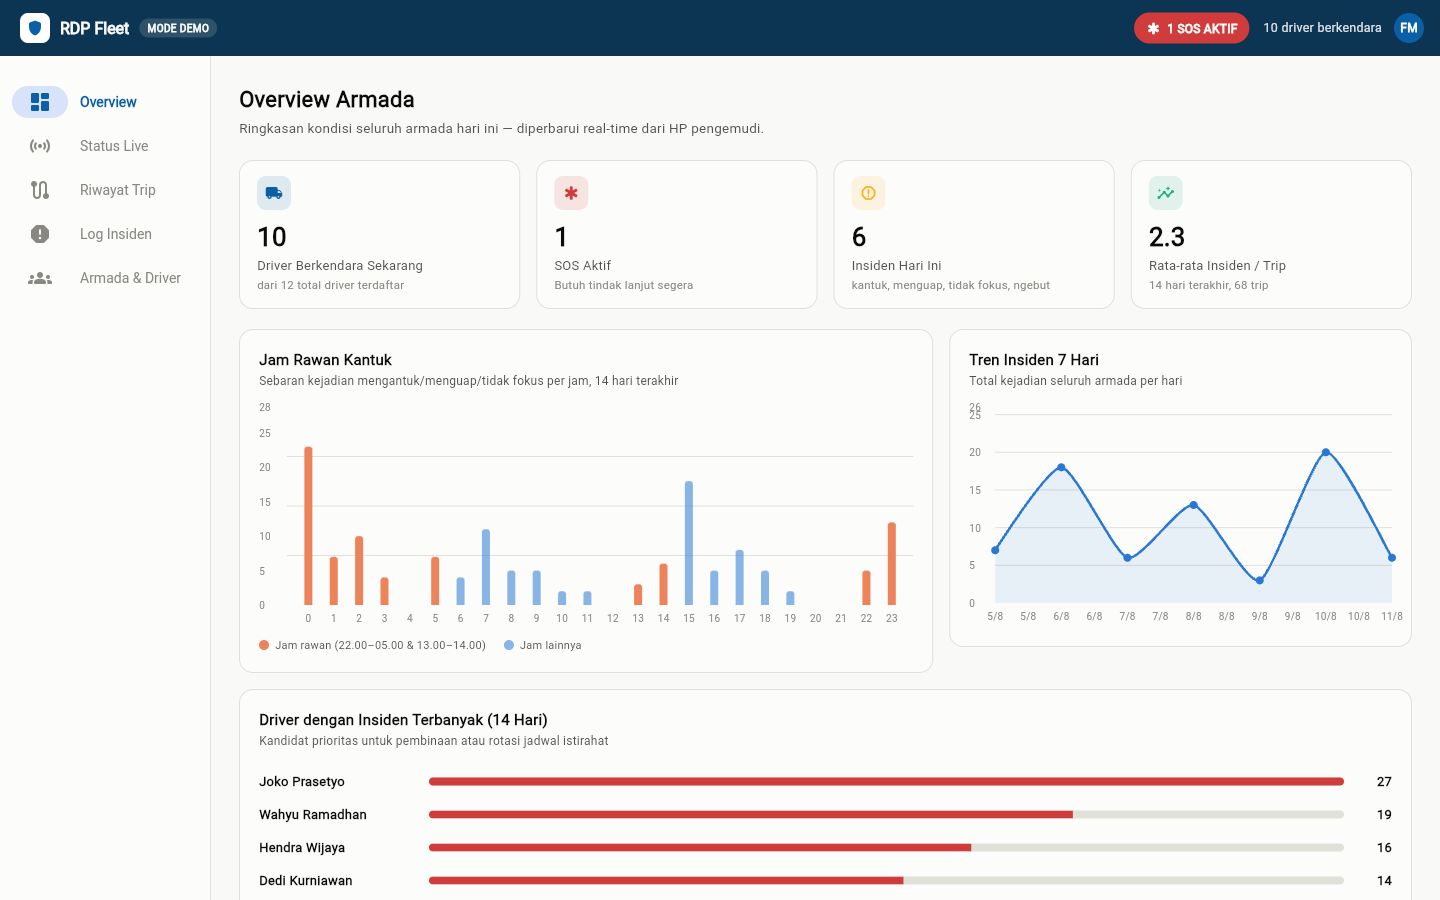Click the Insiden Hari Ini card label
The image size is (1440, 900).
(897, 265)
